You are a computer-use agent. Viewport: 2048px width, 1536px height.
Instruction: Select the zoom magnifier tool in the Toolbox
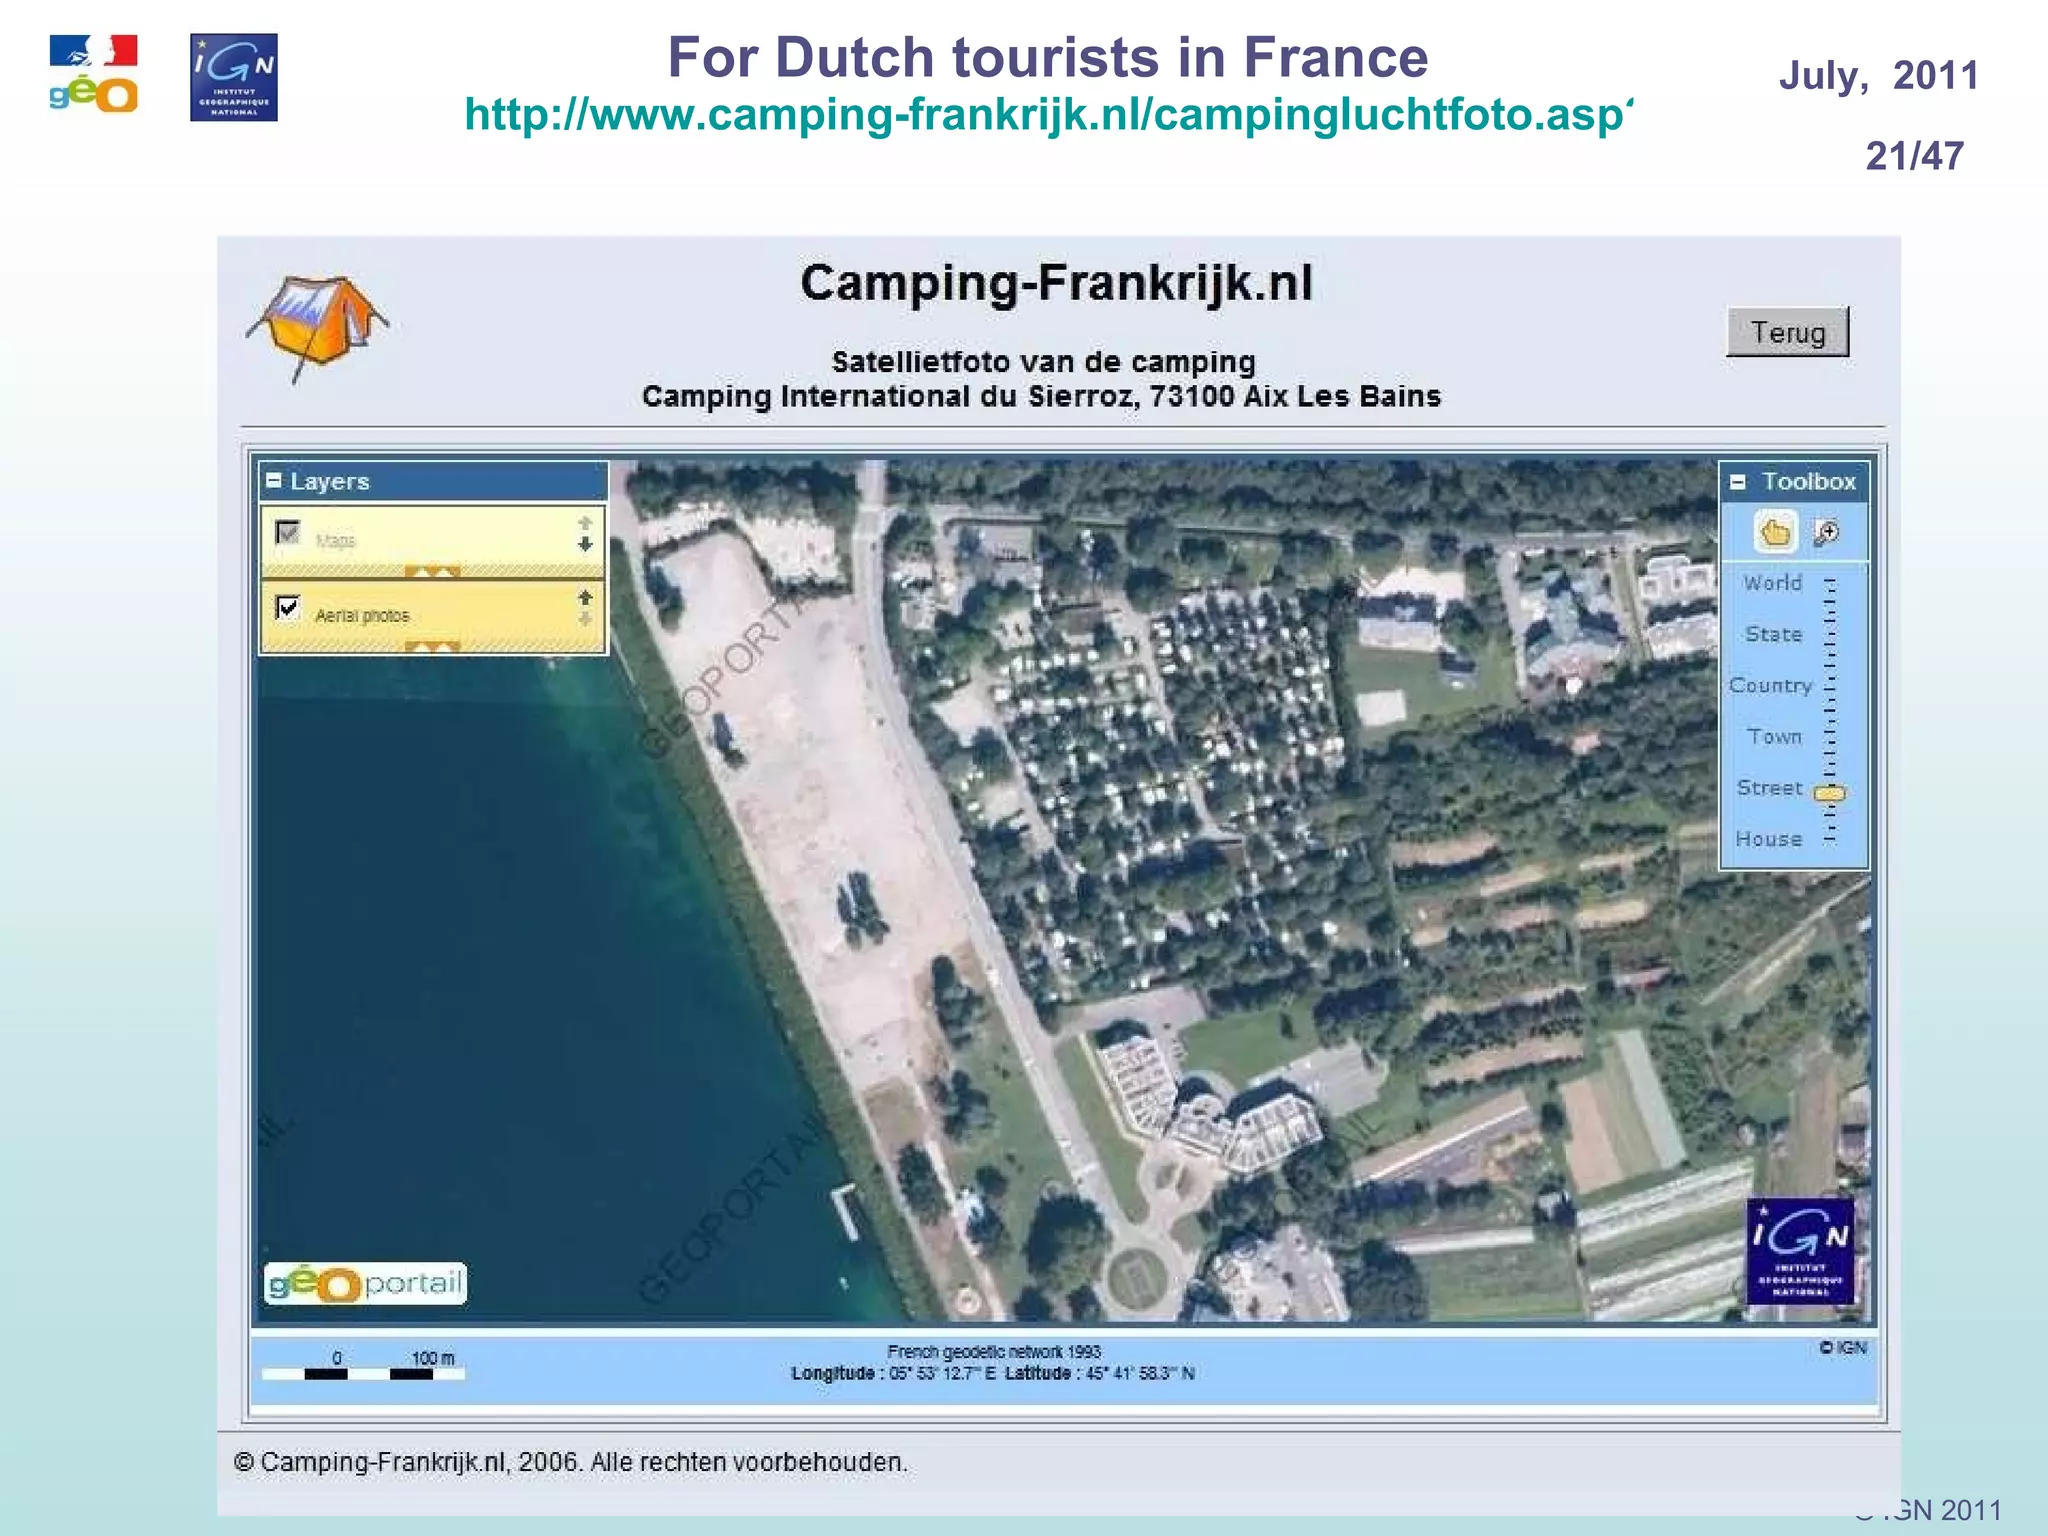coord(1827,533)
